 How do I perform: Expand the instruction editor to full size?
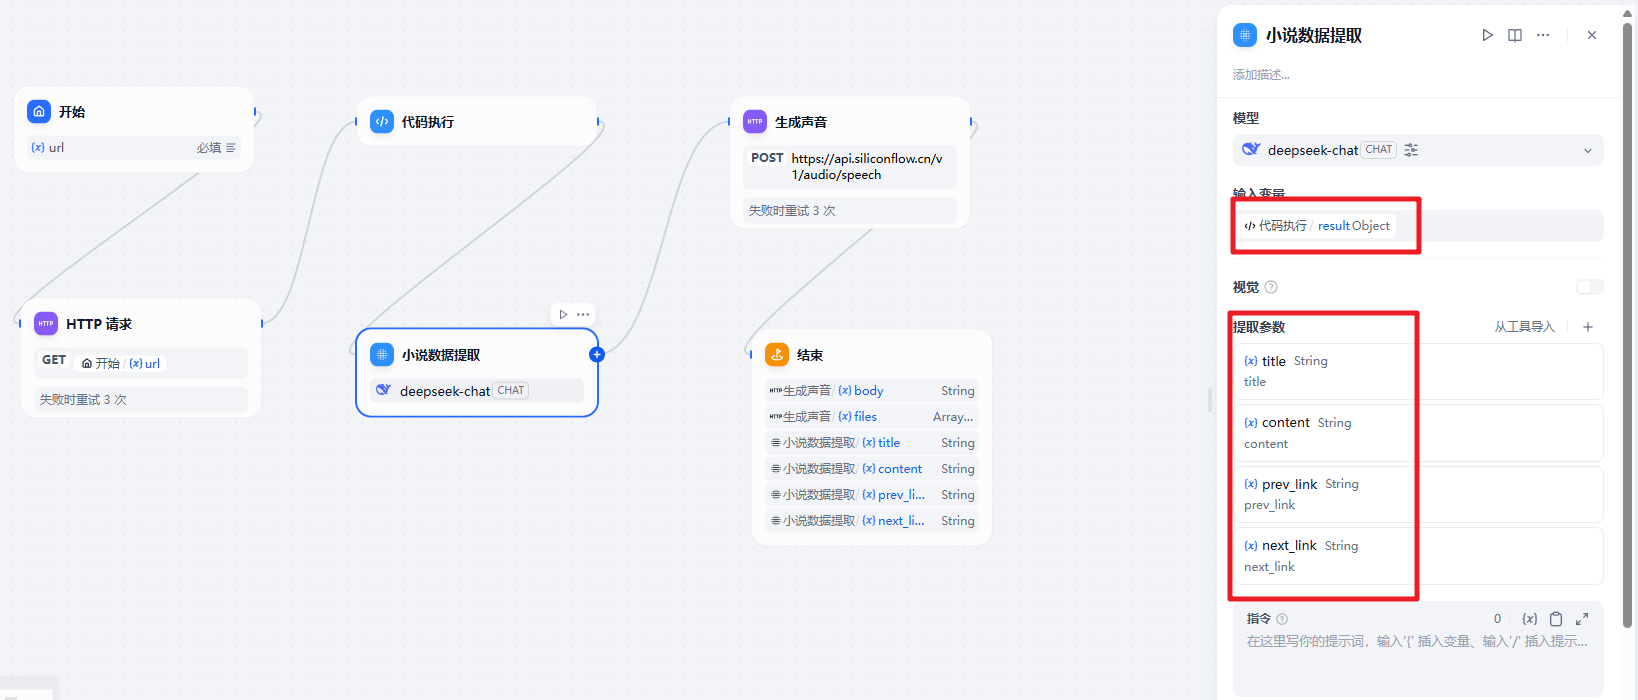[1582, 619]
